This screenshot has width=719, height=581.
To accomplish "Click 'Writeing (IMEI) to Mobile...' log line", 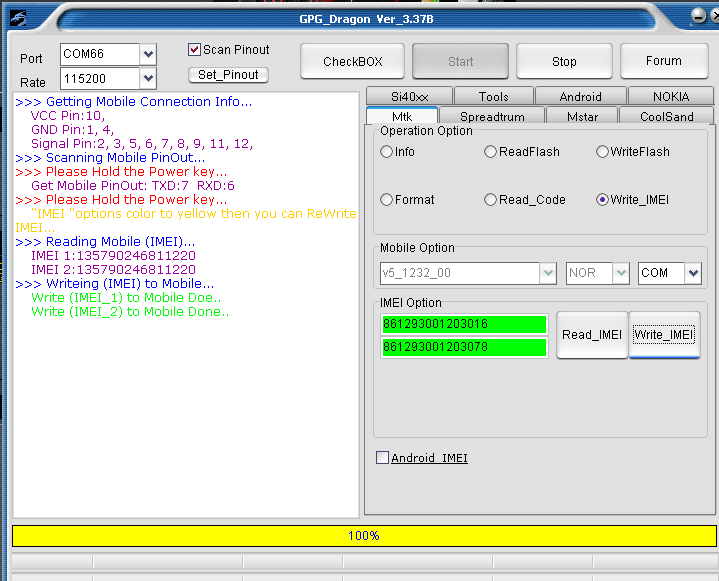I will point(115,284).
